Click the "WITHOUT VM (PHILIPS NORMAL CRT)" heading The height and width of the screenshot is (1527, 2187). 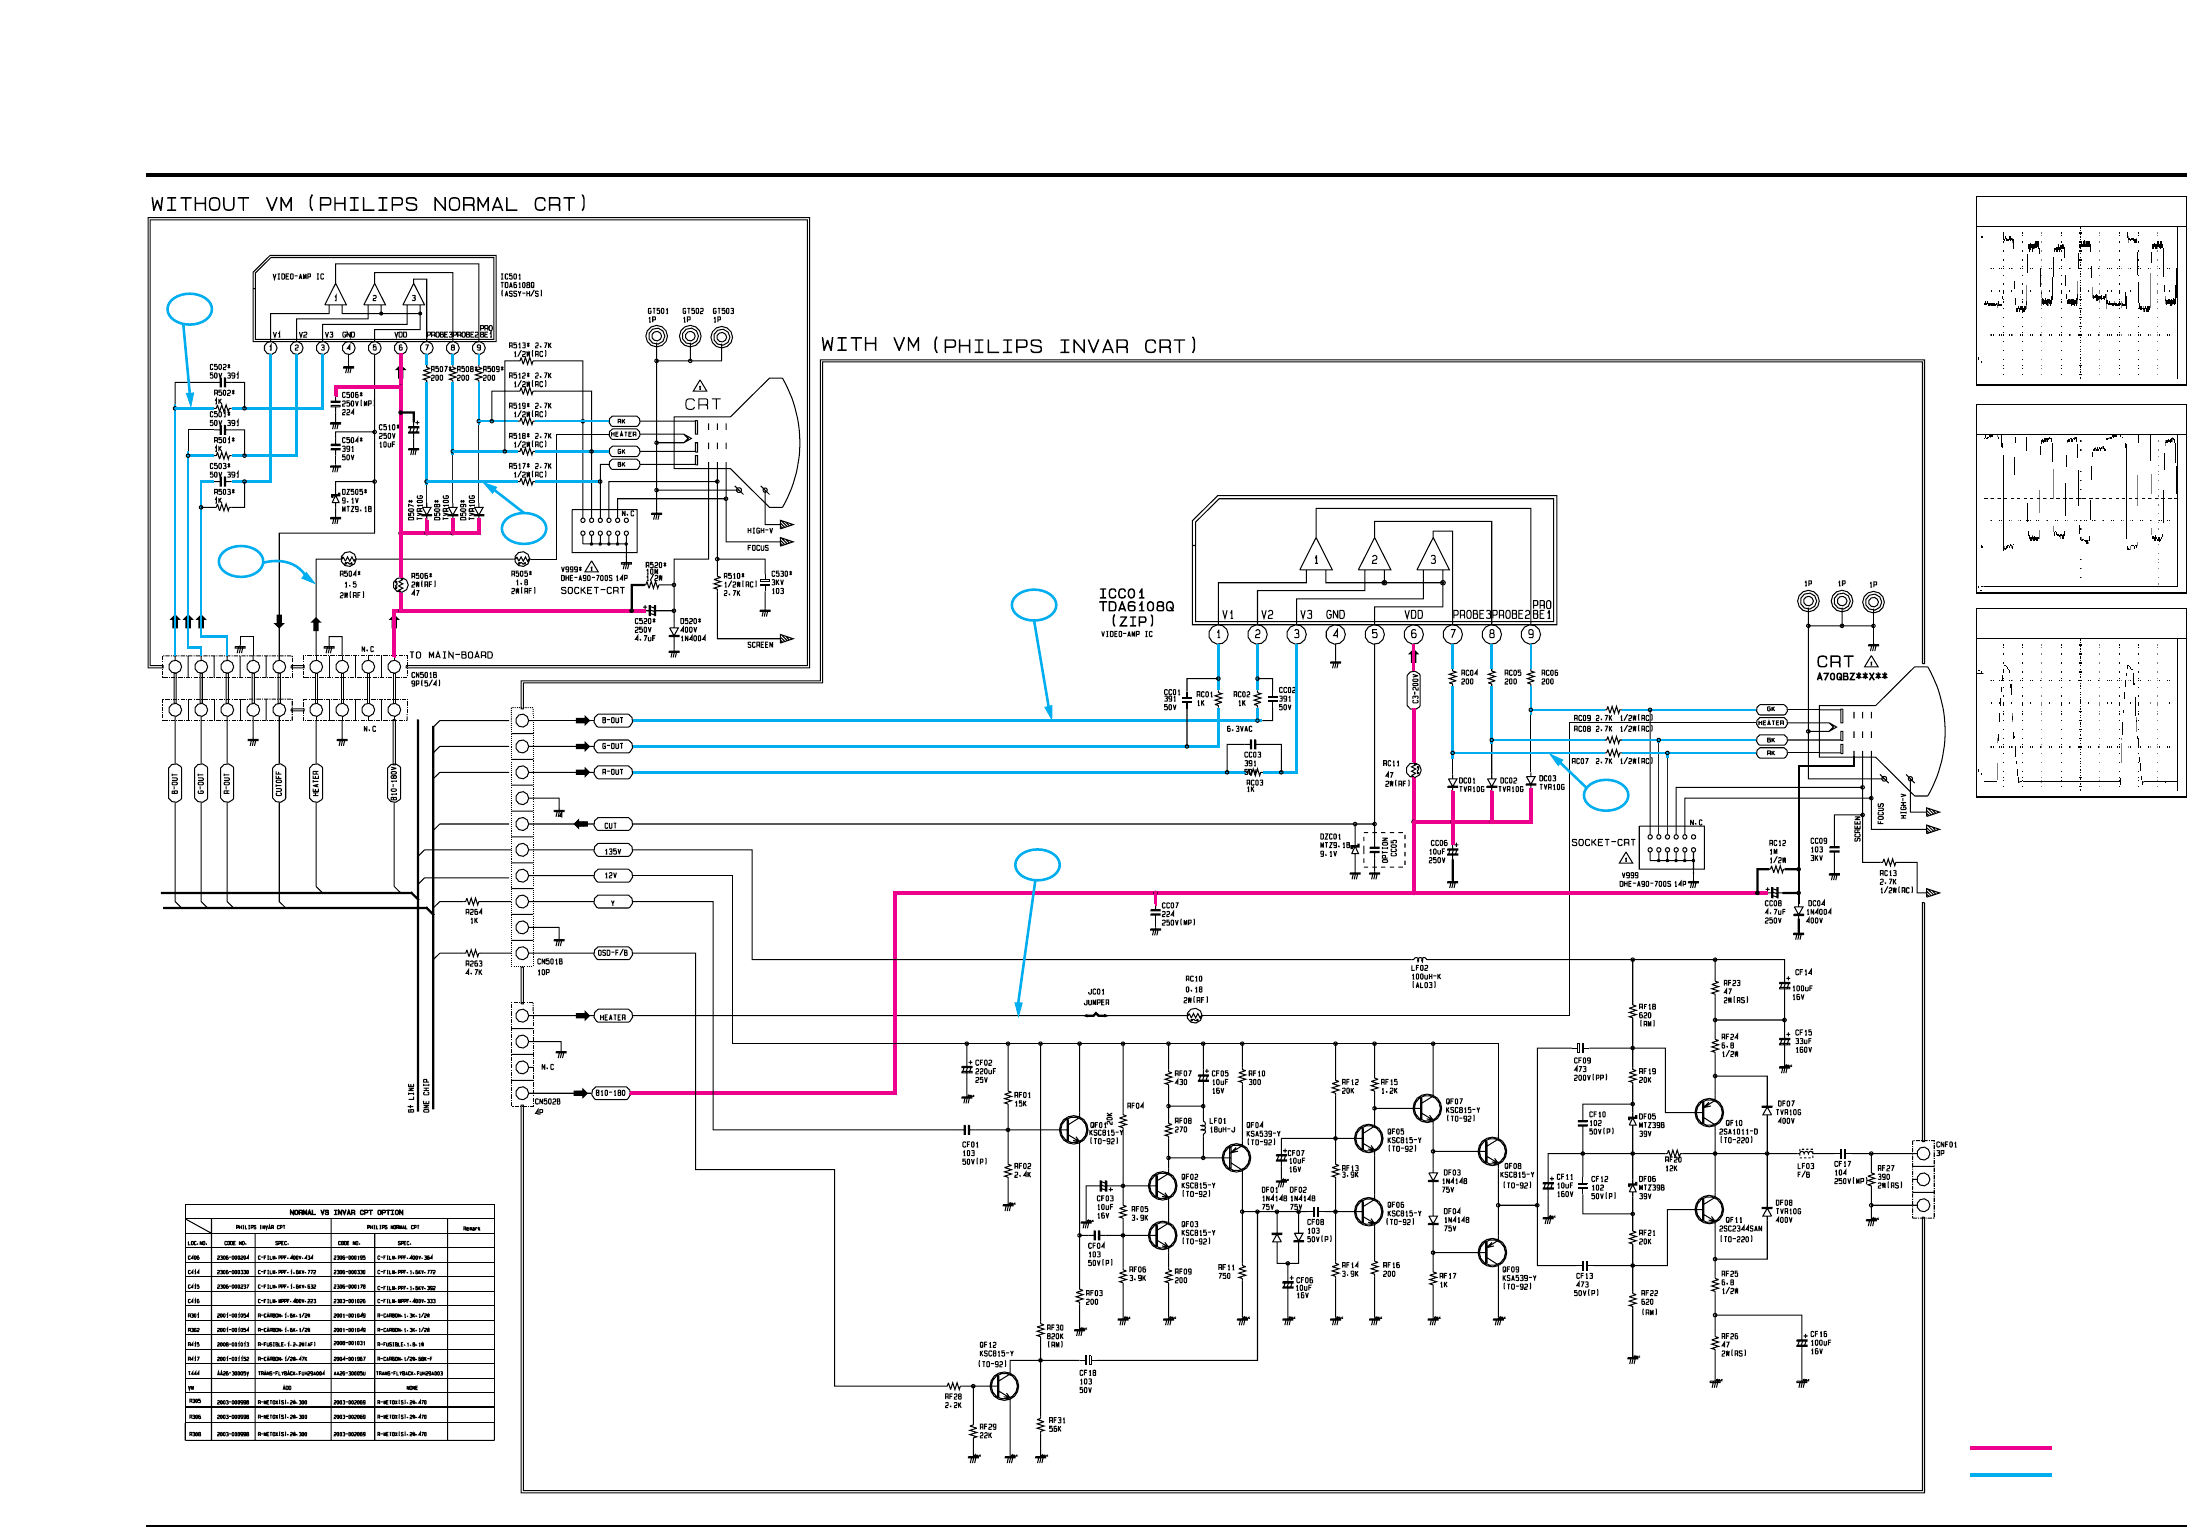tap(368, 204)
